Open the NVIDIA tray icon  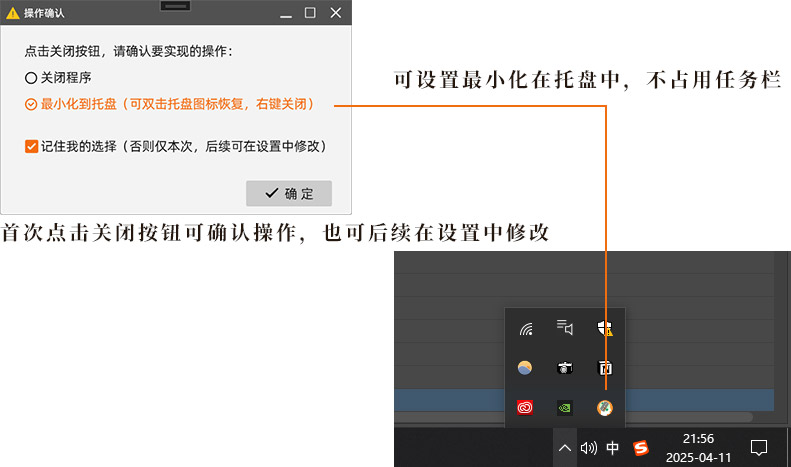point(564,407)
